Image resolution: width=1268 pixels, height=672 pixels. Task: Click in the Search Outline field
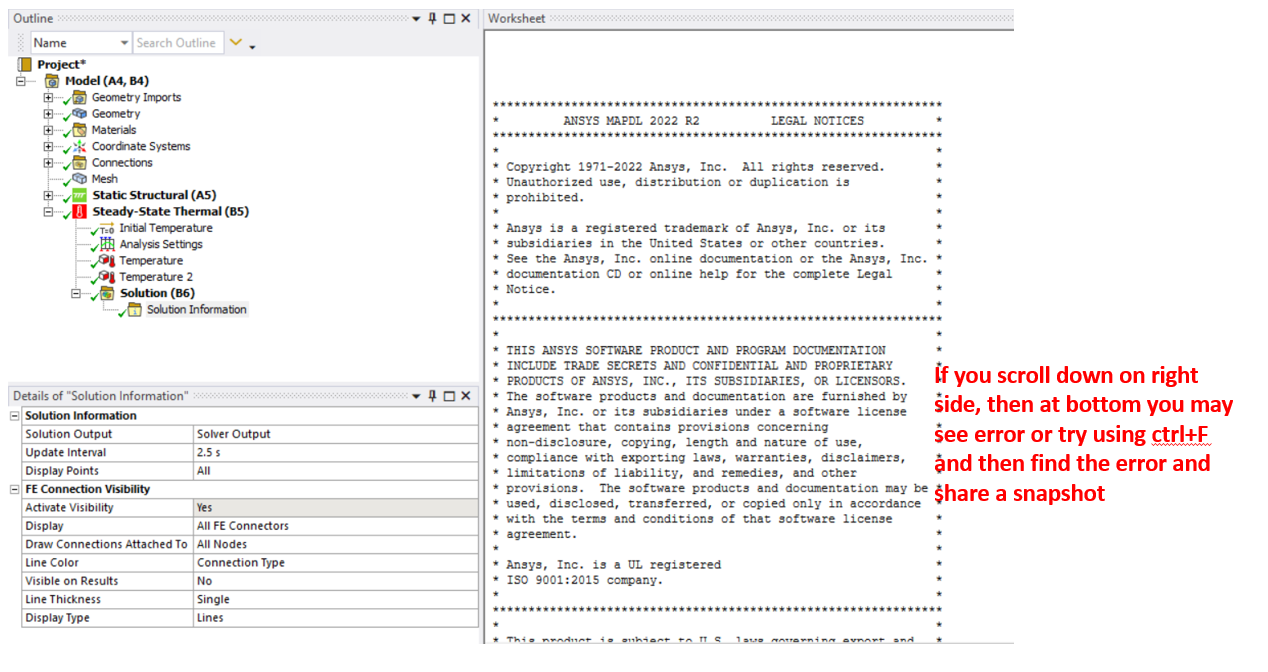176,43
